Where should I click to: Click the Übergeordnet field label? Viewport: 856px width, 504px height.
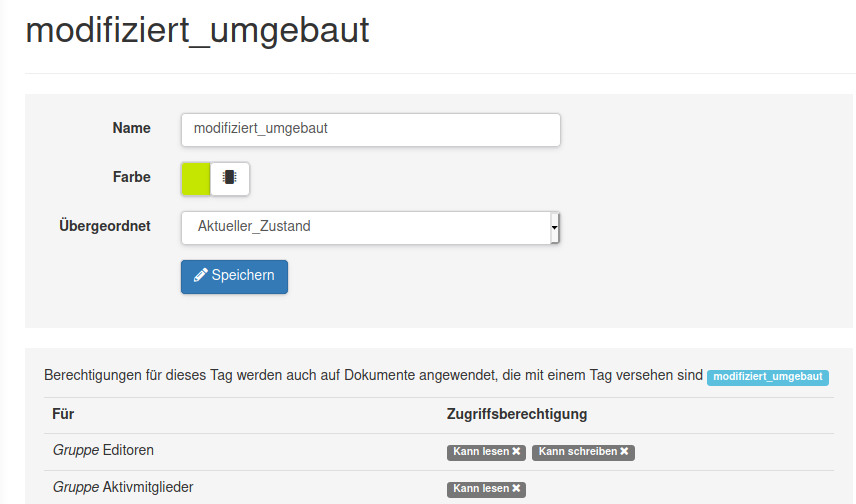[105, 226]
